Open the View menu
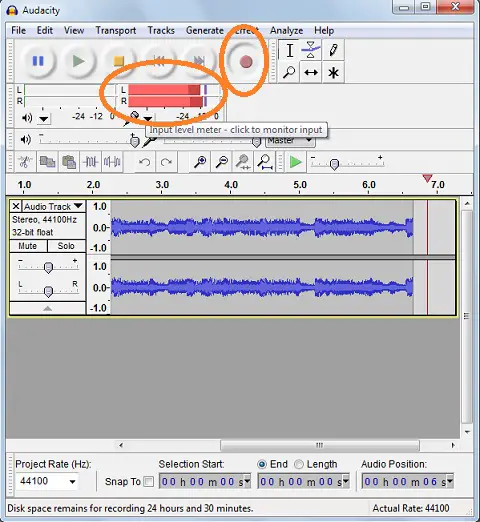480x522 pixels. 74,30
